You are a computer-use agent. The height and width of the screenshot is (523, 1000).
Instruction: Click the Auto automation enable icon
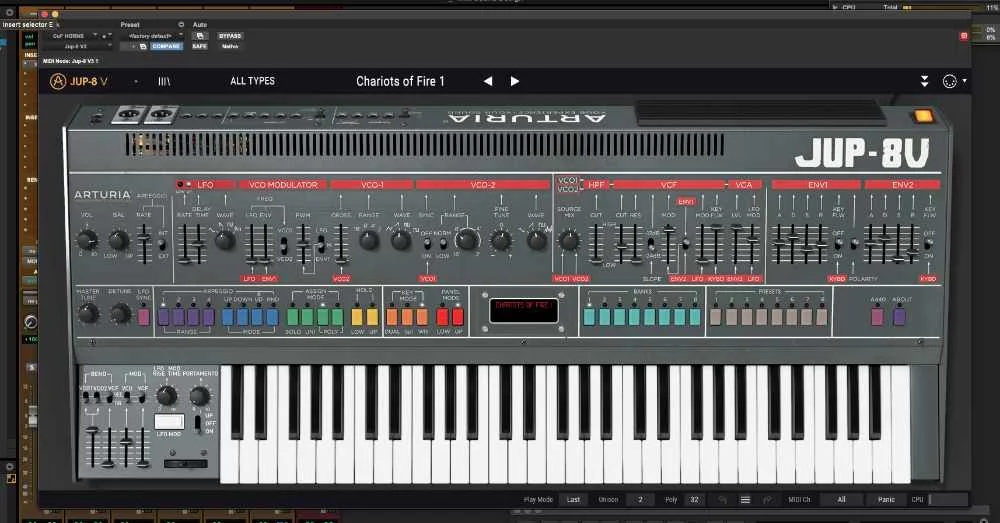tap(200, 36)
